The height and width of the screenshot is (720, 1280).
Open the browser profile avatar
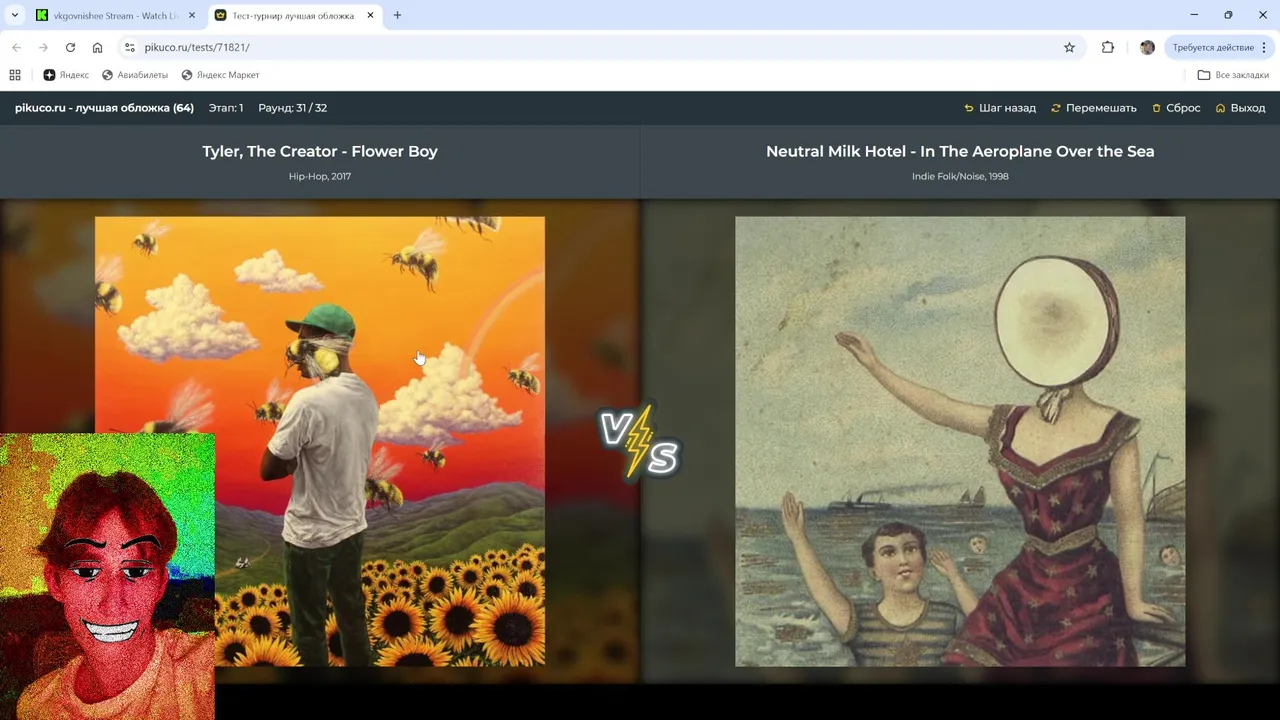point(1147,47)
